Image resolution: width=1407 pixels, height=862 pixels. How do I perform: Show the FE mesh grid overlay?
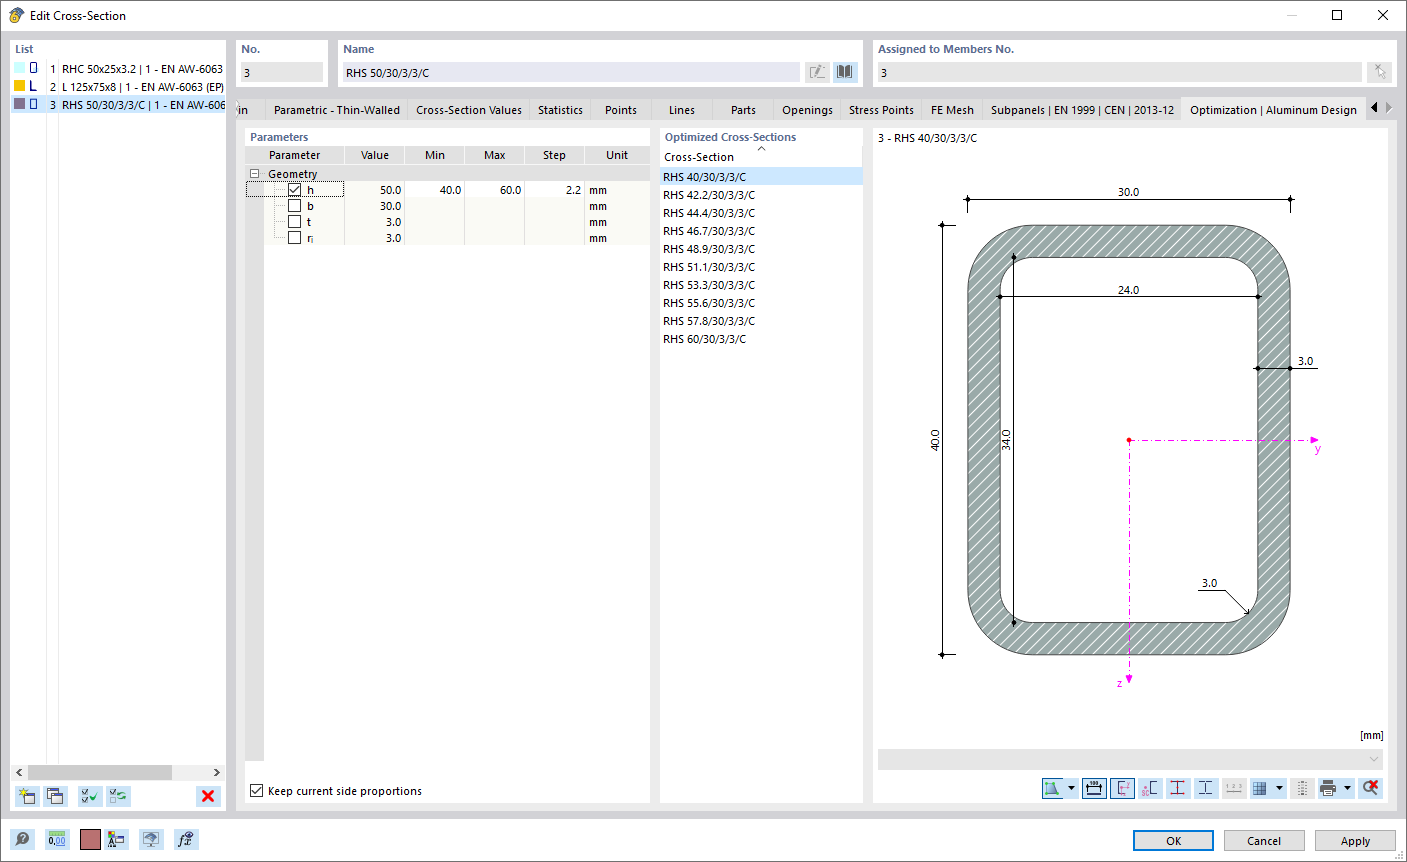pos(1262,788)
